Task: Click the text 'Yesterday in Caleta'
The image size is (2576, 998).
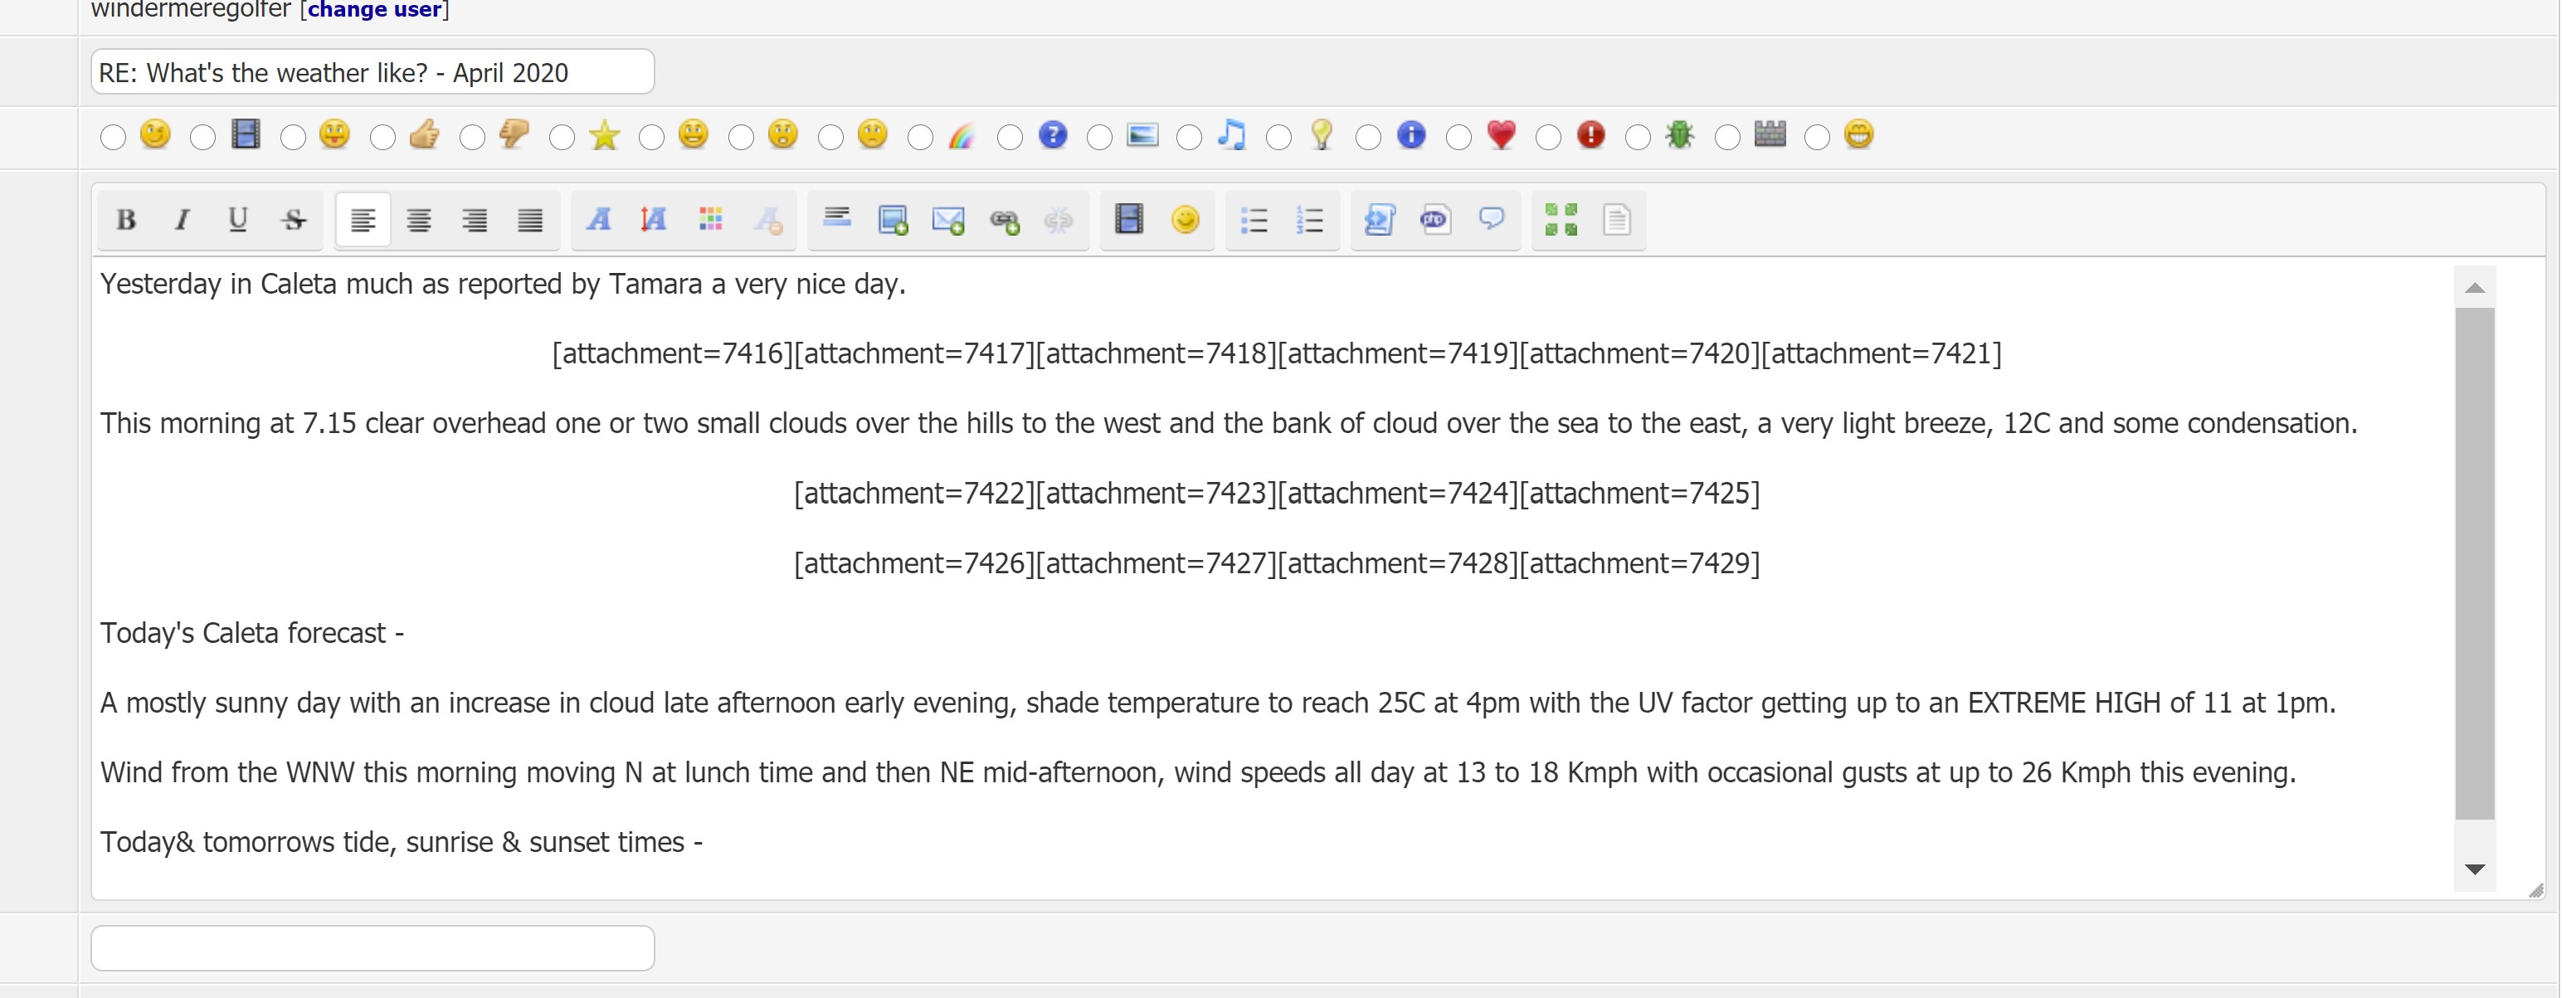Action: [218, 285]
